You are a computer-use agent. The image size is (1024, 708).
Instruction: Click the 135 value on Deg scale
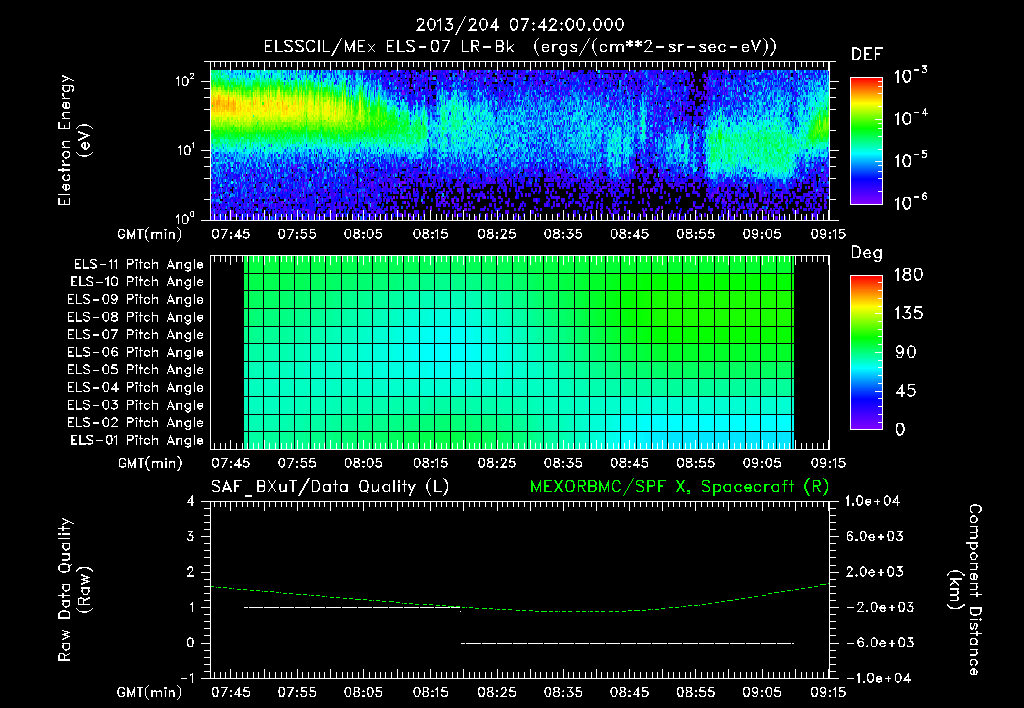908,314
